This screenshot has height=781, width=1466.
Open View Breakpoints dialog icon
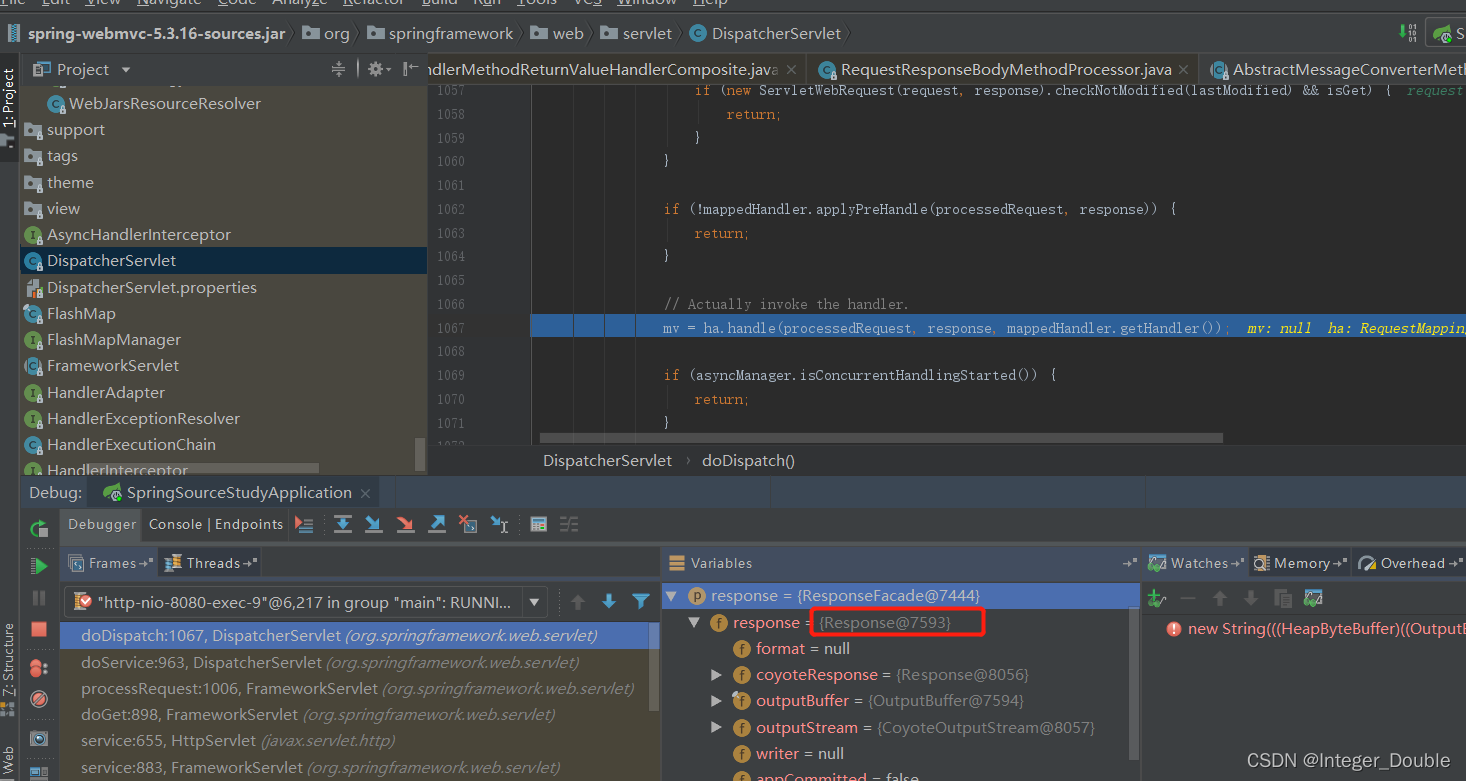[x=39, y=667]
